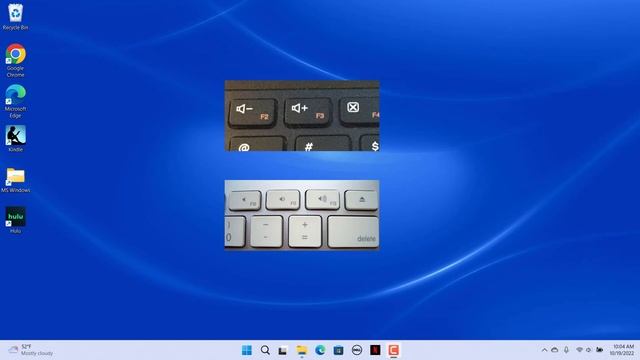The image size is (640, 360).
Task: Open the Dell app in taskbar
Action: [357, 350]
